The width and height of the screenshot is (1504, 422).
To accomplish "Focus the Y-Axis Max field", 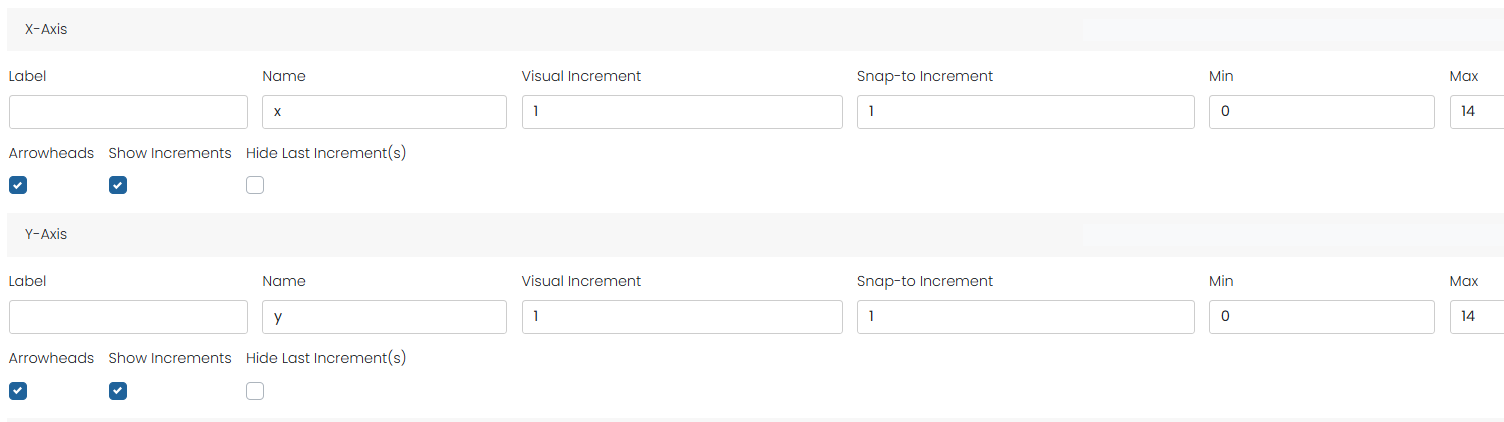I will (1478, 317).
